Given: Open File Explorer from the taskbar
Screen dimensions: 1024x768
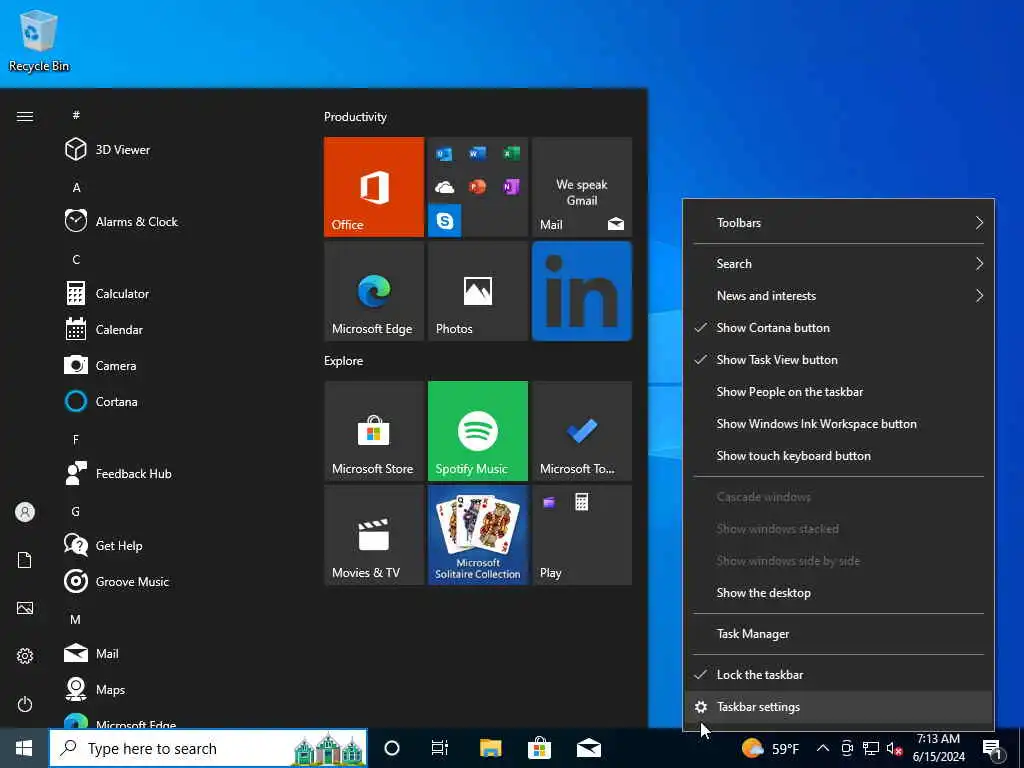Looking at the screenshot, I should coord(490,748).
